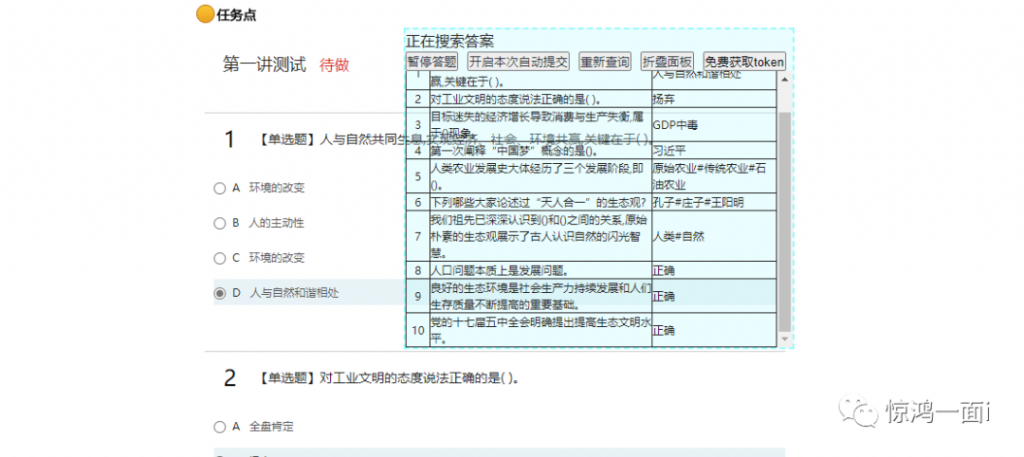This screenshot has height=457, width=1024.
Task: Click the answer panel's vertical scrollbar
Action: point(785,220)
